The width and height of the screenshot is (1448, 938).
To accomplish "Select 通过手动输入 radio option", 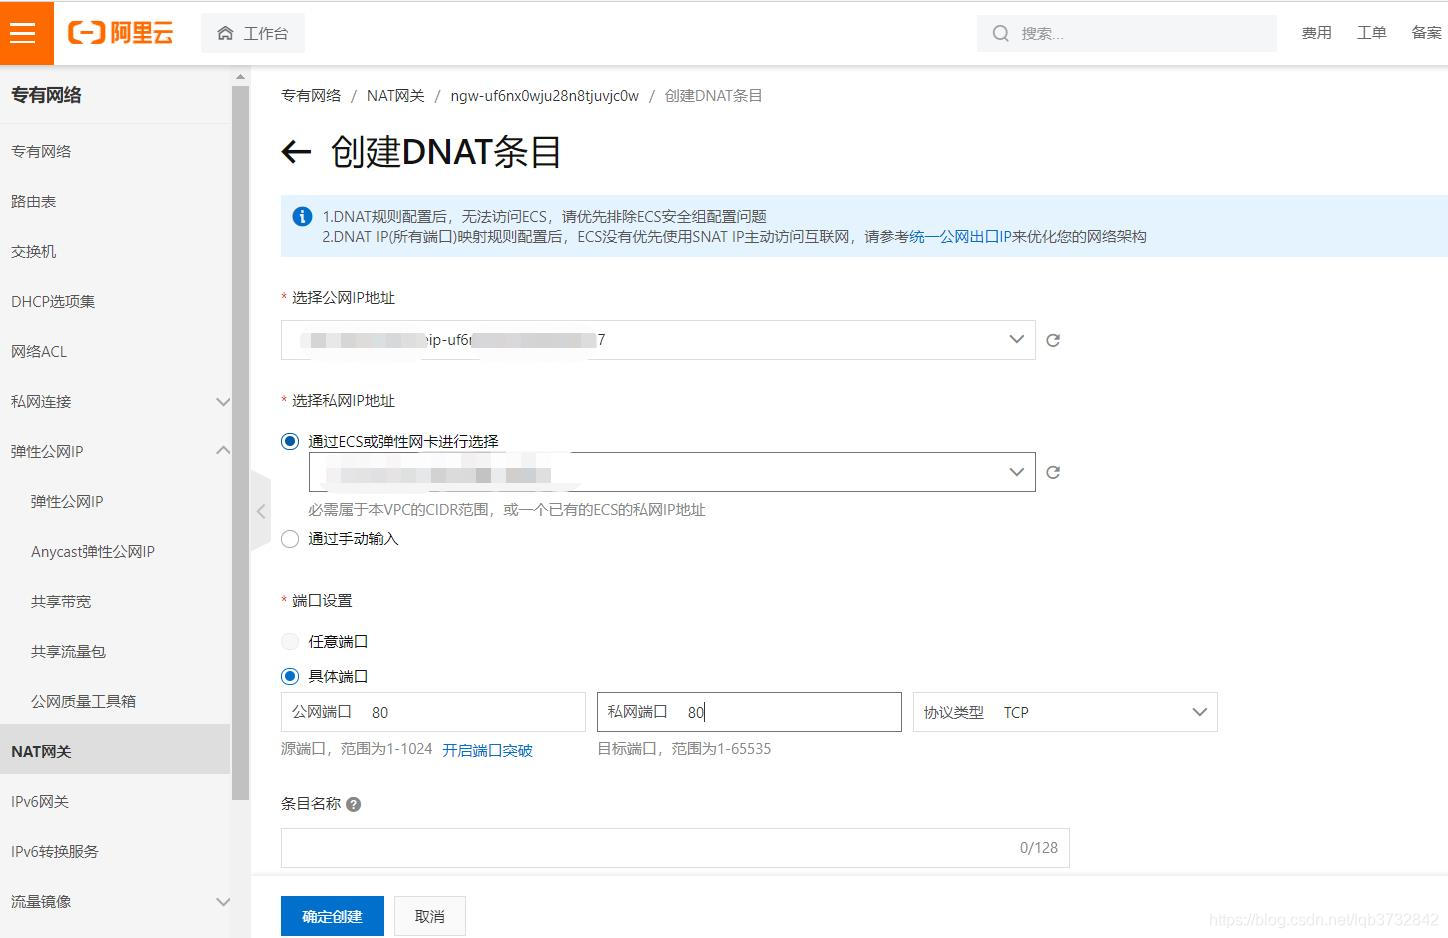I will pos(290,539).
